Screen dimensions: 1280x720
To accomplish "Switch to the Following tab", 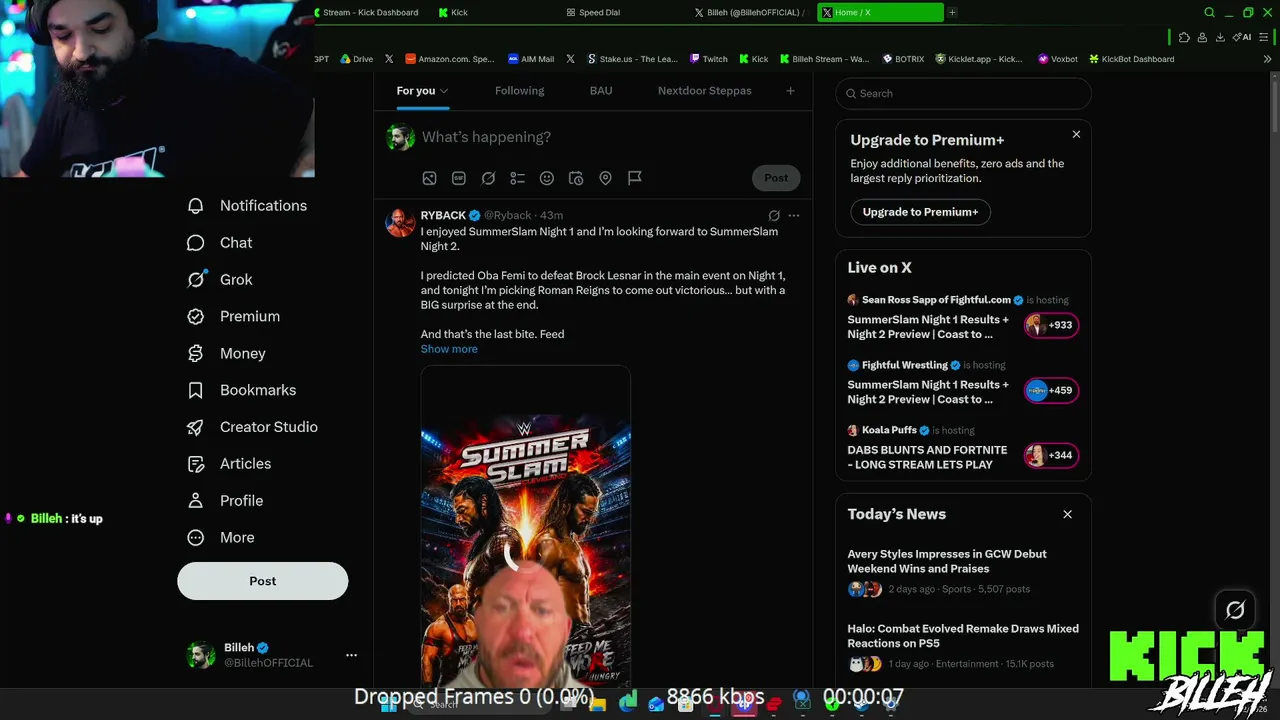I will 520,91.
